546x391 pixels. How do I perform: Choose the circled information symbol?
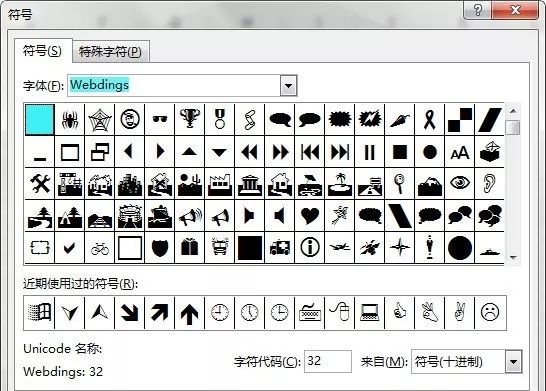pyautogui.click(x=309, y=248)
